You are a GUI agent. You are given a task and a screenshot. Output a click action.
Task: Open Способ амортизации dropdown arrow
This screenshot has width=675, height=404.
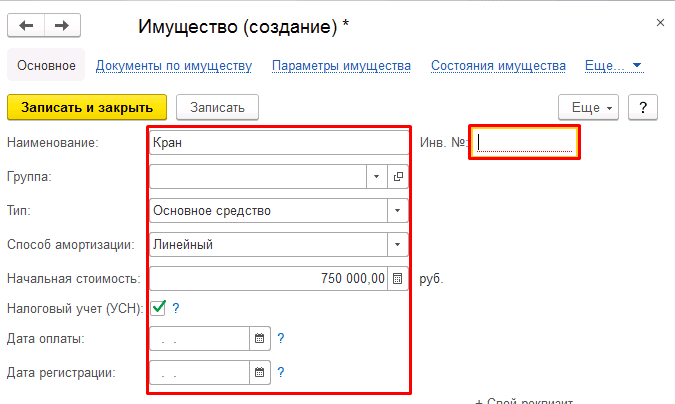pos(397,245)
